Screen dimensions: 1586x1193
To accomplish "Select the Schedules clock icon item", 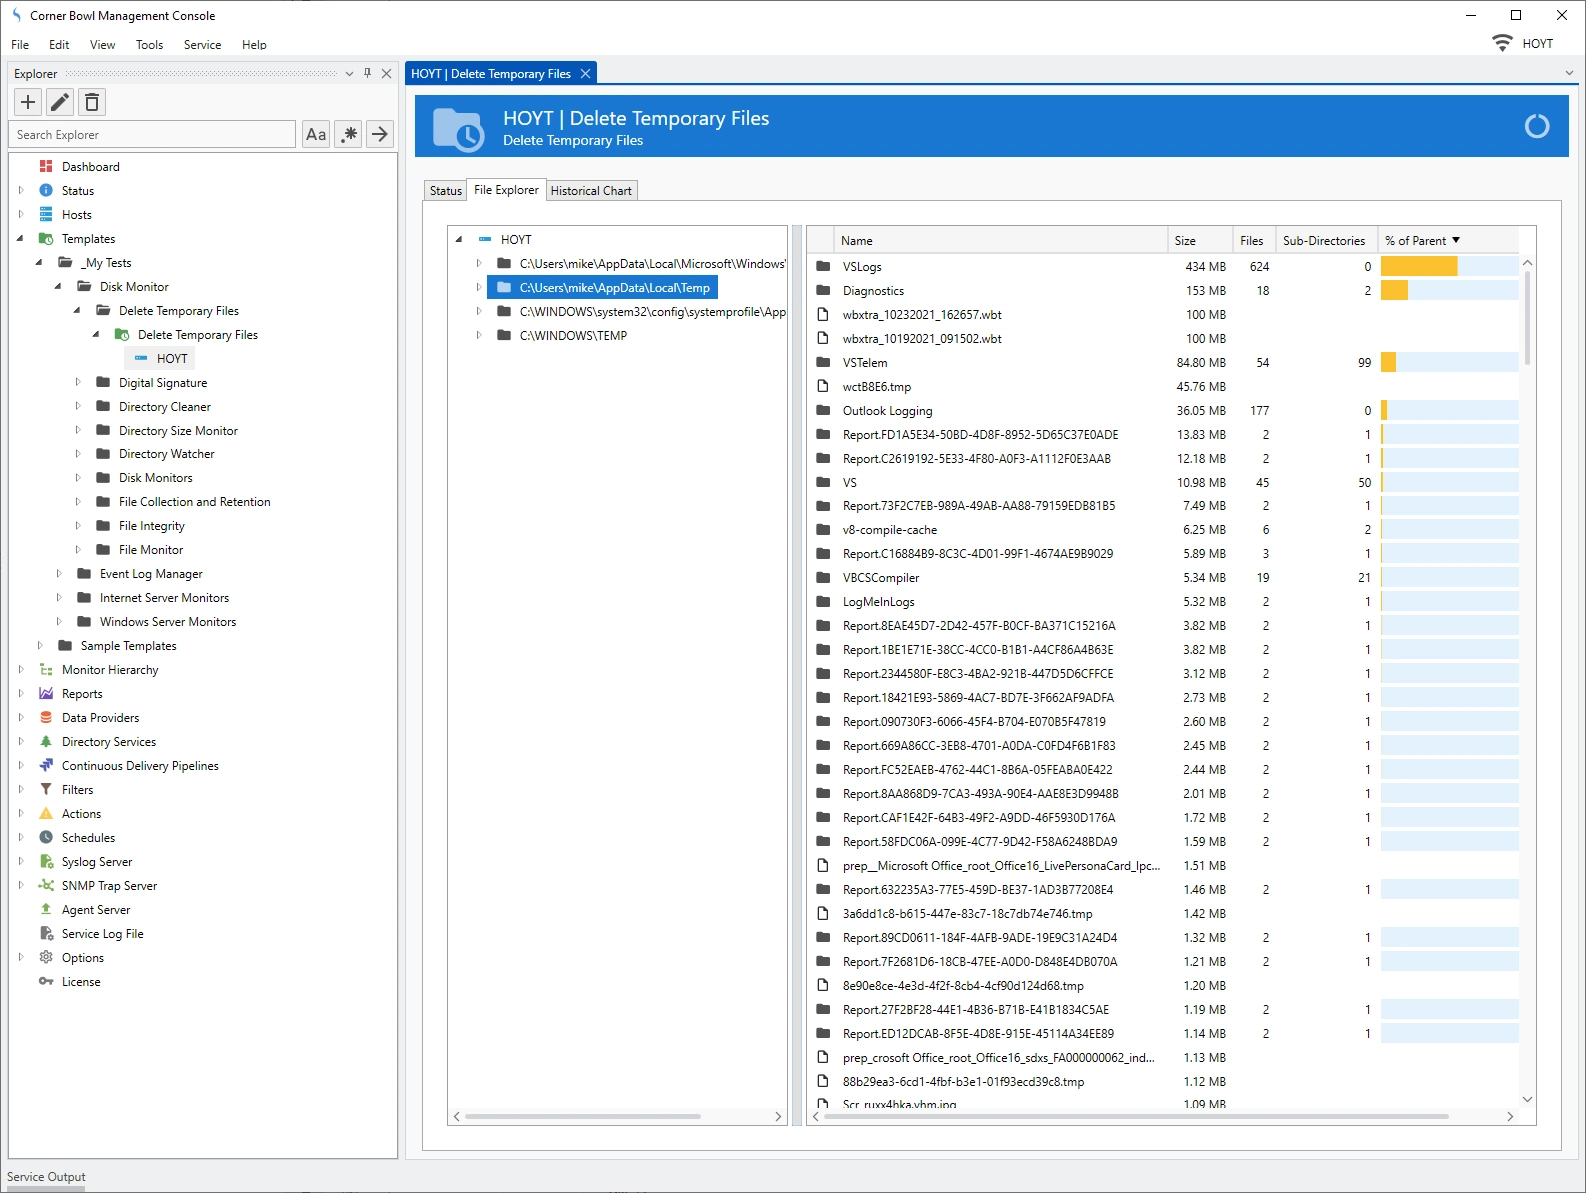I will (x=46, y=838).
